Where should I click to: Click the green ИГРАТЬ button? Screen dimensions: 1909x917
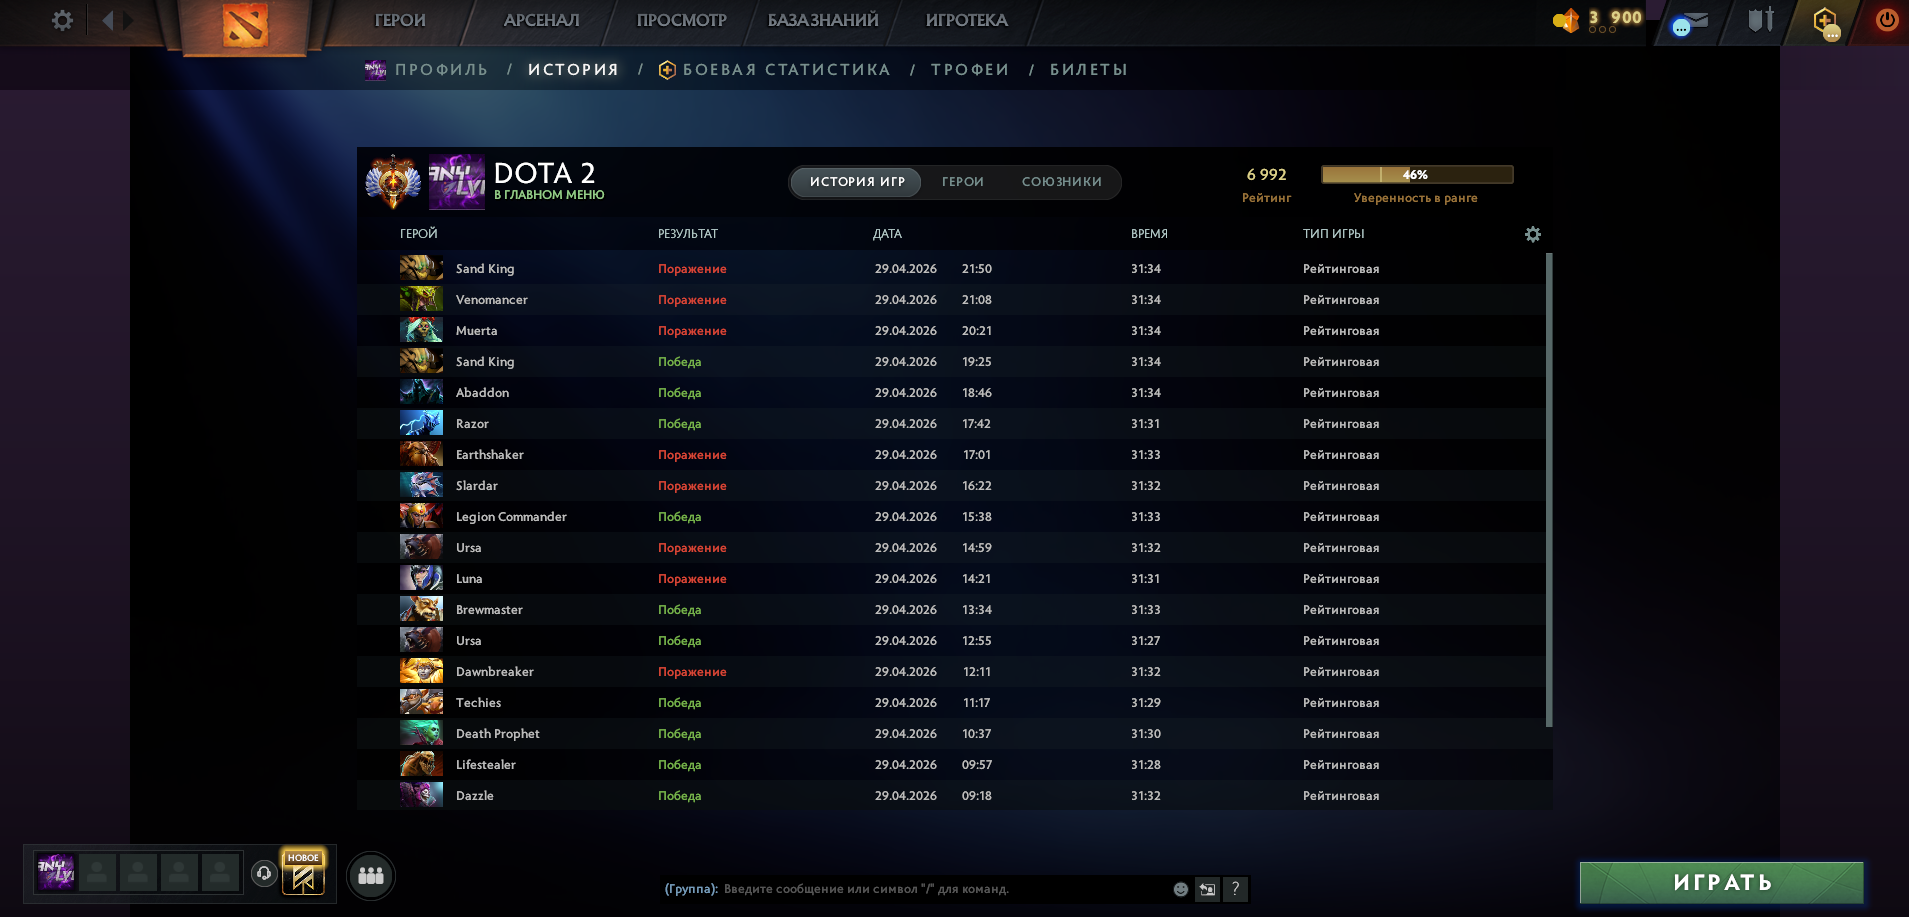pos(1722,883)
